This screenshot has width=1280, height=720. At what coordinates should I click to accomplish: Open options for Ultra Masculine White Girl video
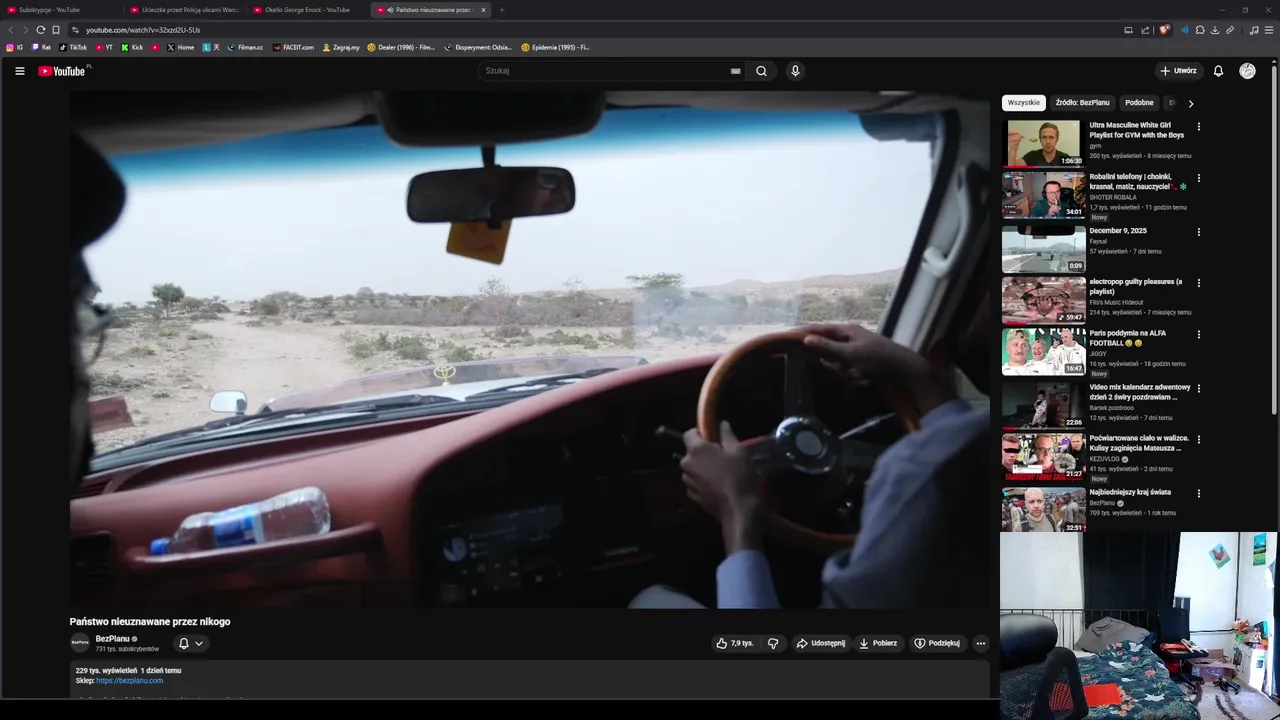(x=1198, y=127)
